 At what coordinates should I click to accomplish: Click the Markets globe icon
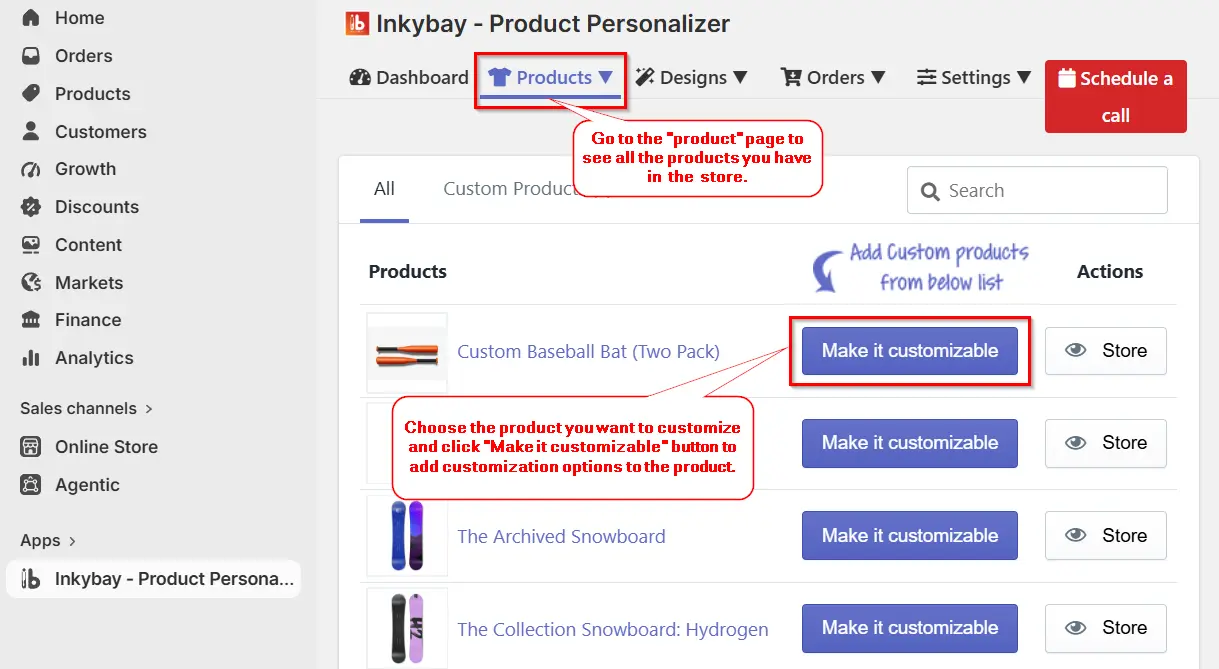31,283
